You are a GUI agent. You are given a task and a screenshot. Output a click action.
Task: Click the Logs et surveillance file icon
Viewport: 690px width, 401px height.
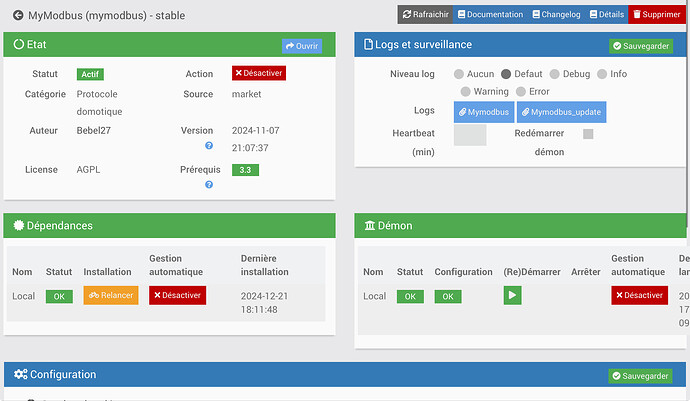click(368, 44)
